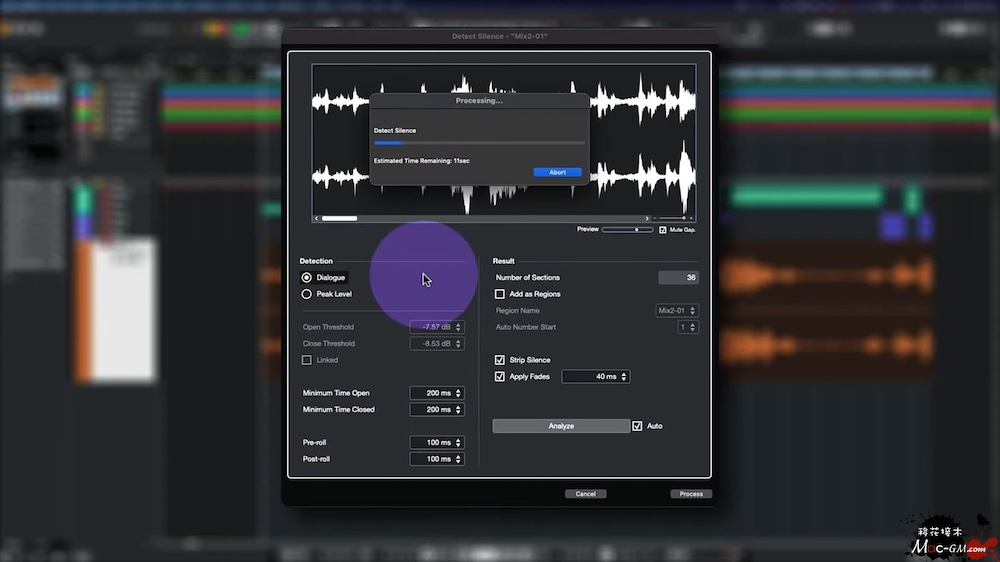Click the Preview volume slider
1000x562 pixels.
click(x=627, y=230)
